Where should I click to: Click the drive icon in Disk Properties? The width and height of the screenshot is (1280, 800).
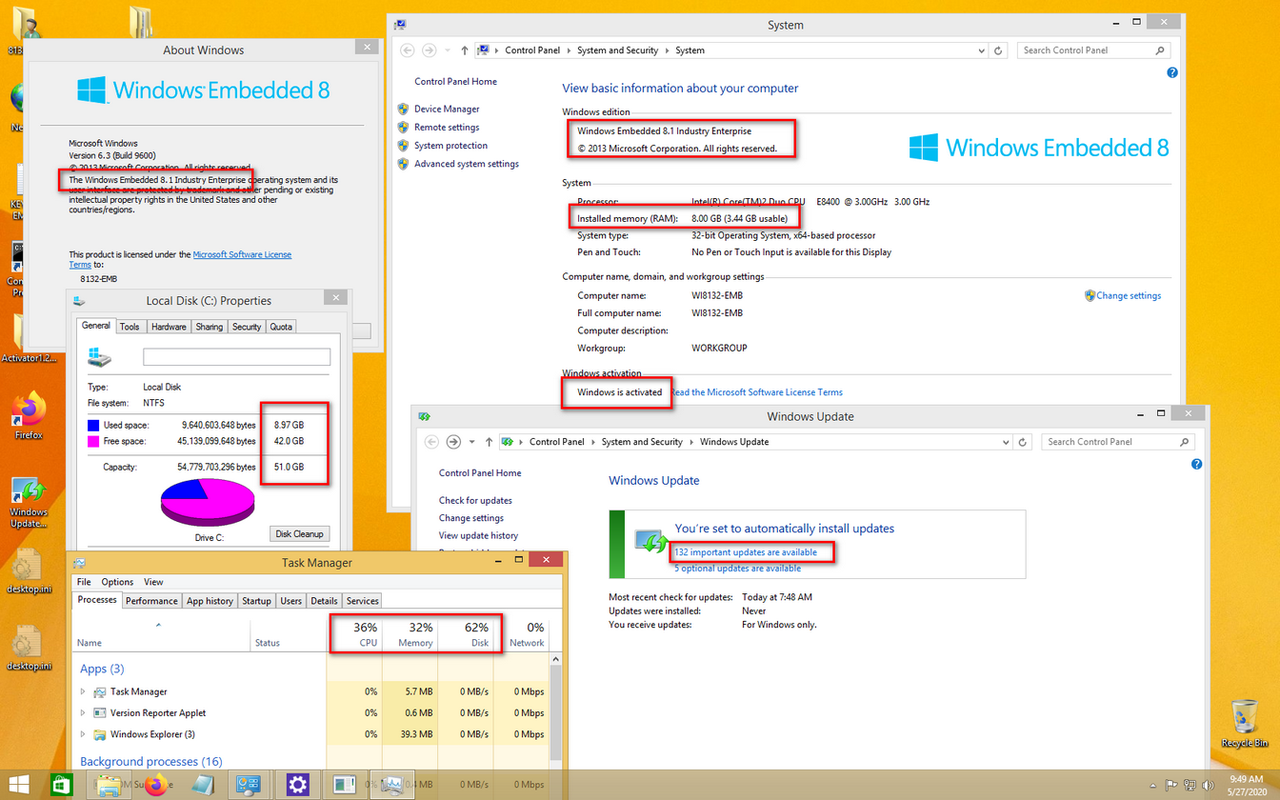(100, 357)
